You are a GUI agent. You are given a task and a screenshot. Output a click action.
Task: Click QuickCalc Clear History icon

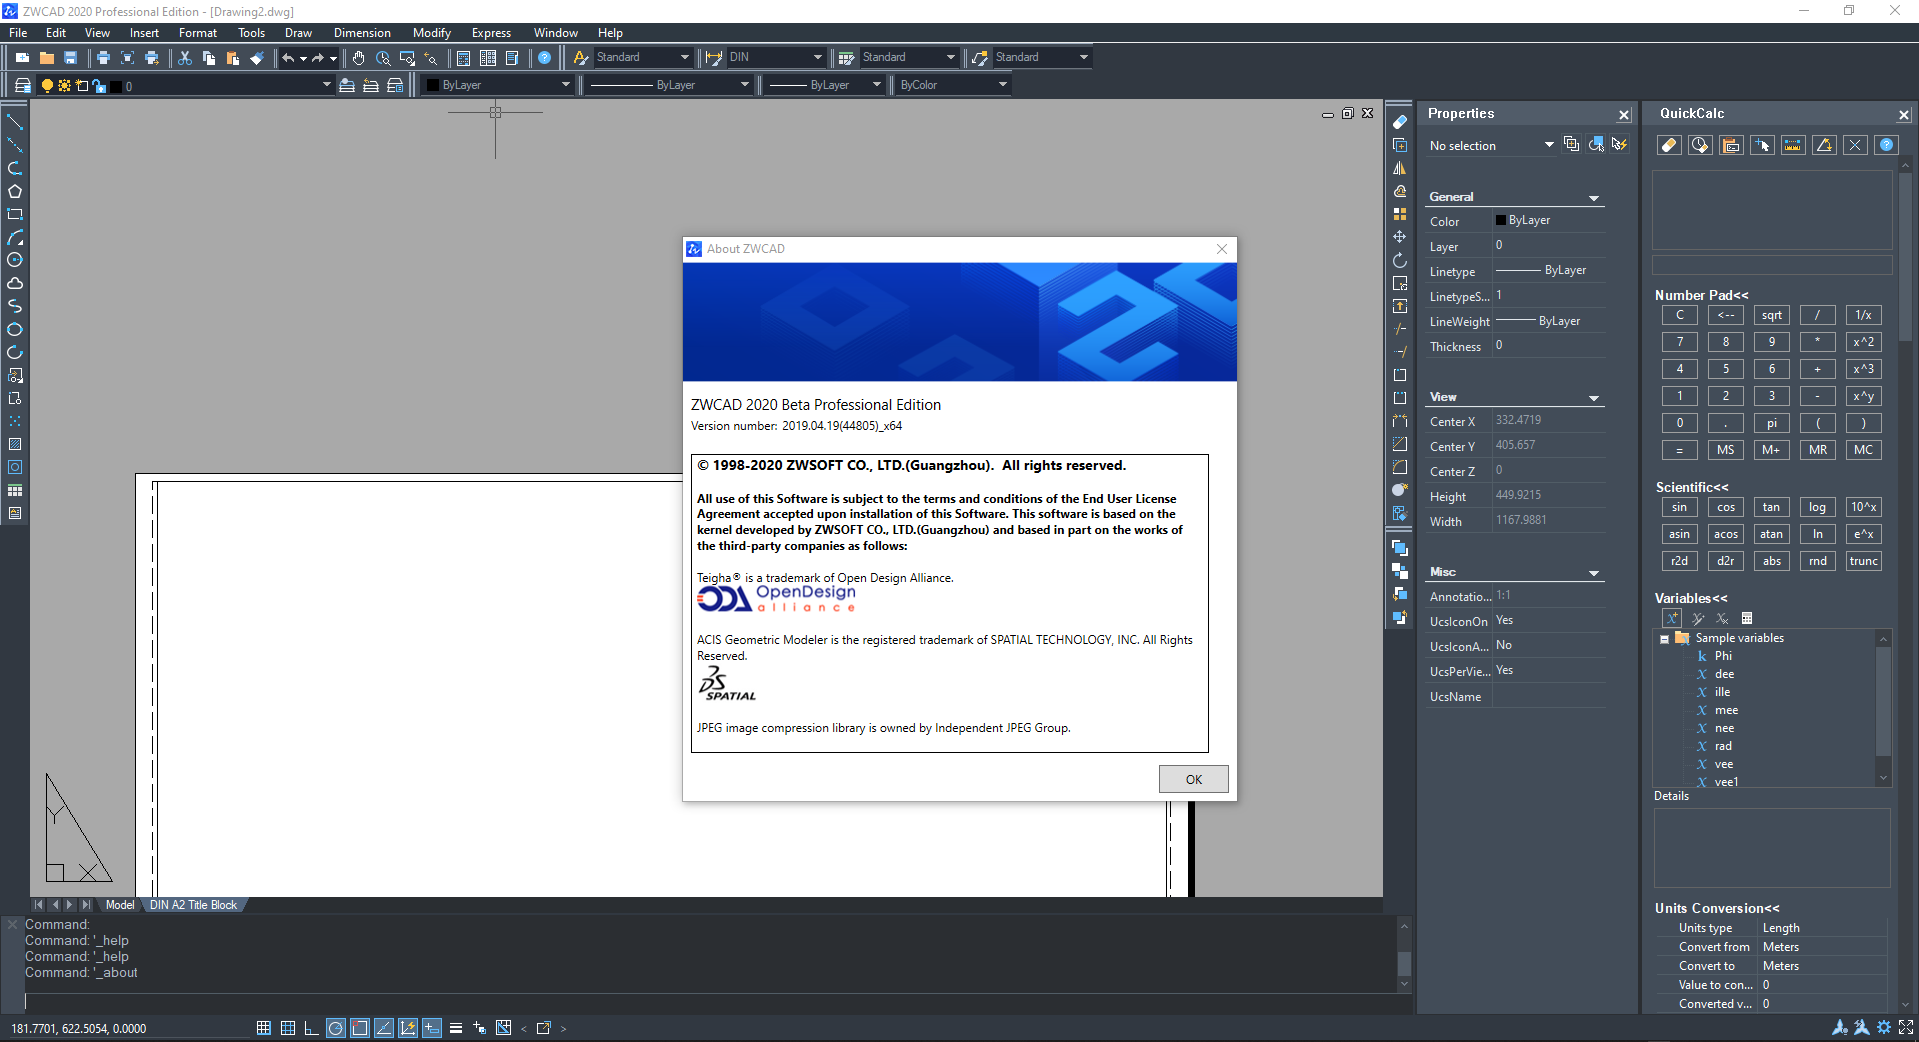pos(1699,145)
